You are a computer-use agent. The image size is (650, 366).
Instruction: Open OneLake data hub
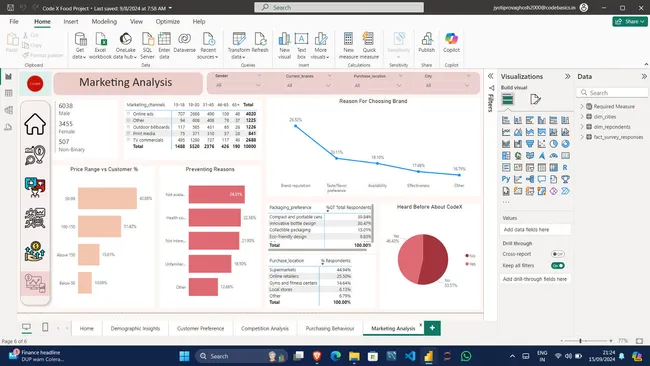pyautogui.click(x=125, y=46)
